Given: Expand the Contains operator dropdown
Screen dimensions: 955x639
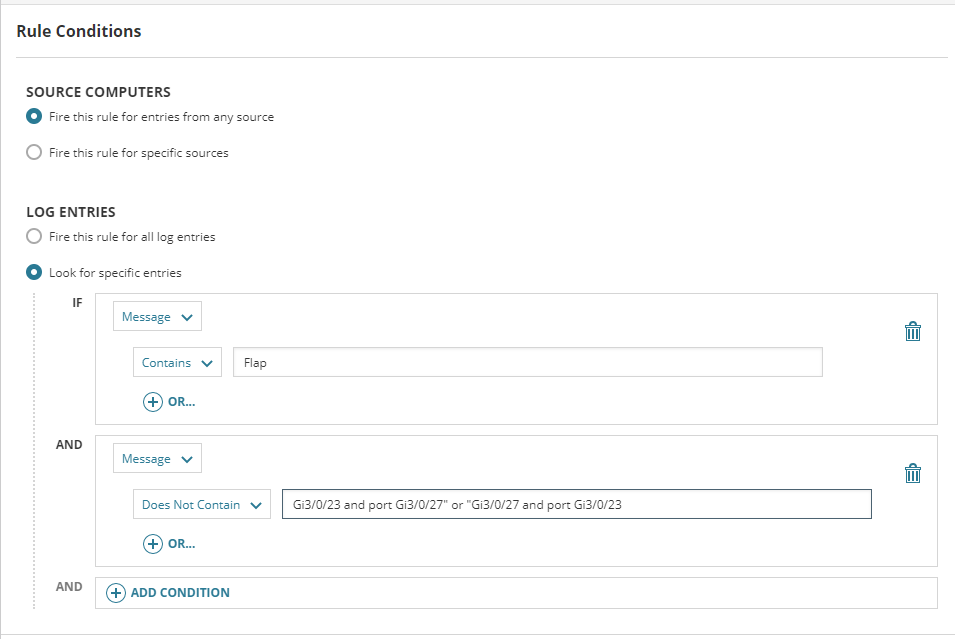Looking at the screenshot, I should [x=177, y=363].
